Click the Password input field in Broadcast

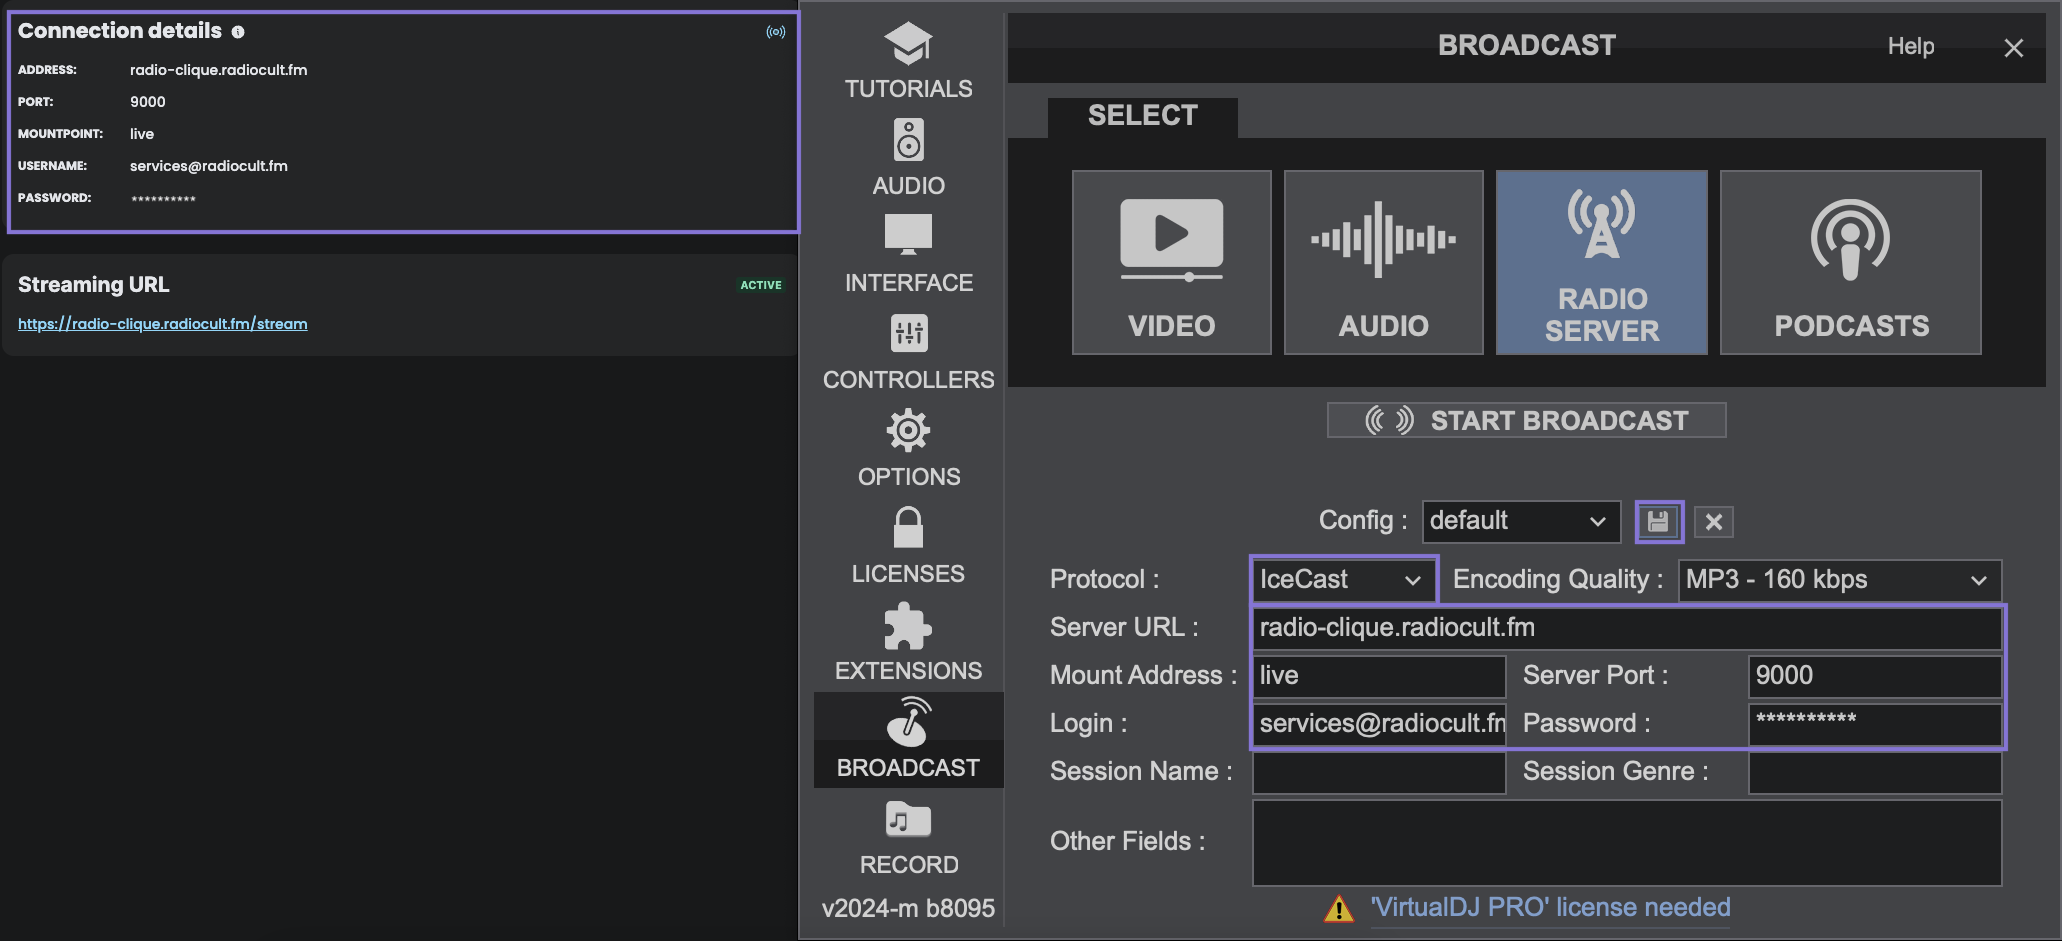1875,724
